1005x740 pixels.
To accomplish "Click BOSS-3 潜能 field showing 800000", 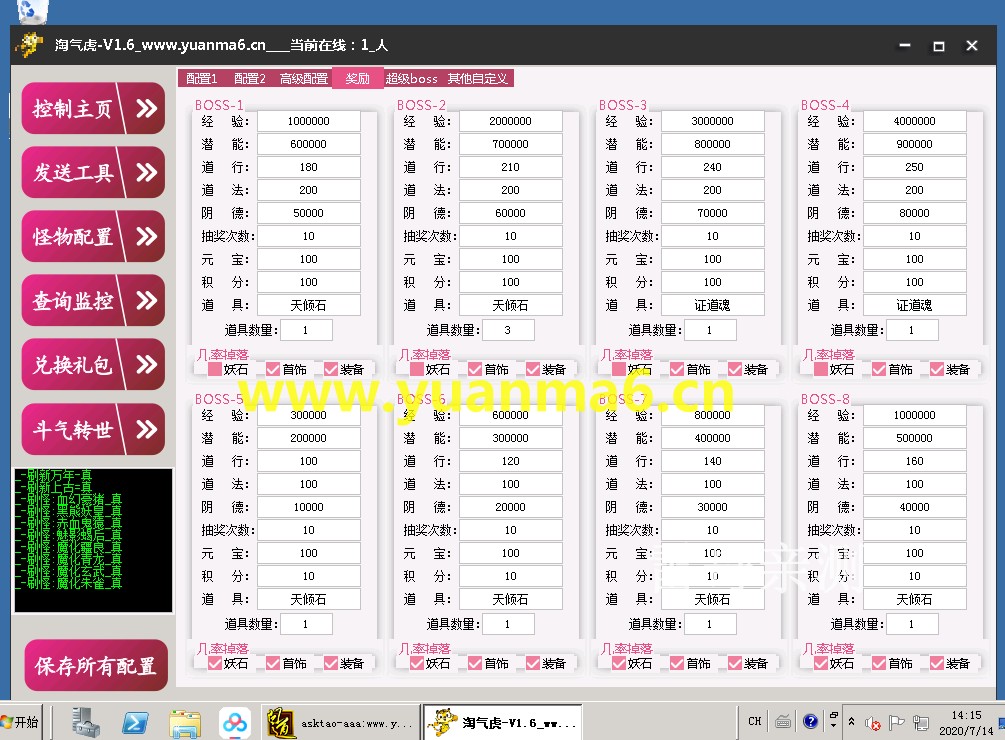I will coord(712,144).
